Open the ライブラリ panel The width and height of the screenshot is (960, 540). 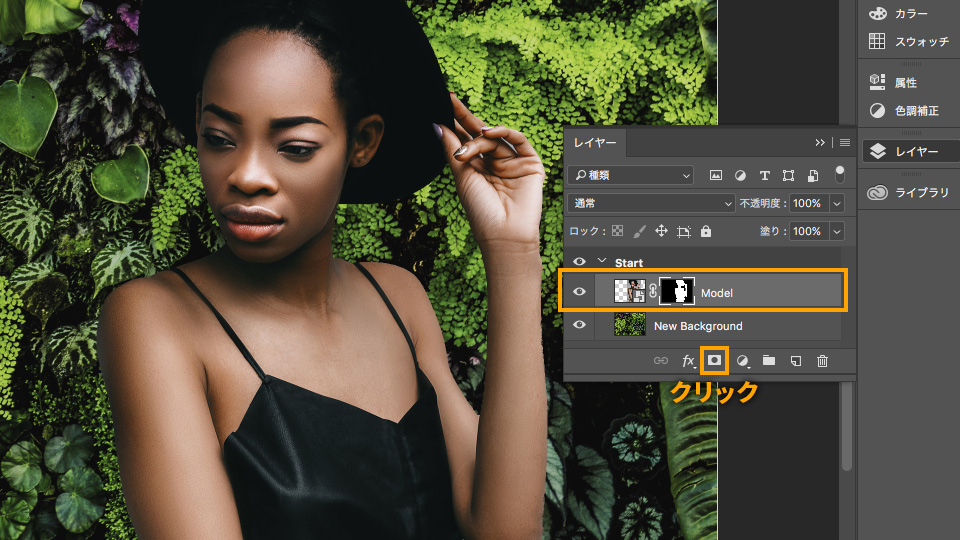tap(908, 193)
